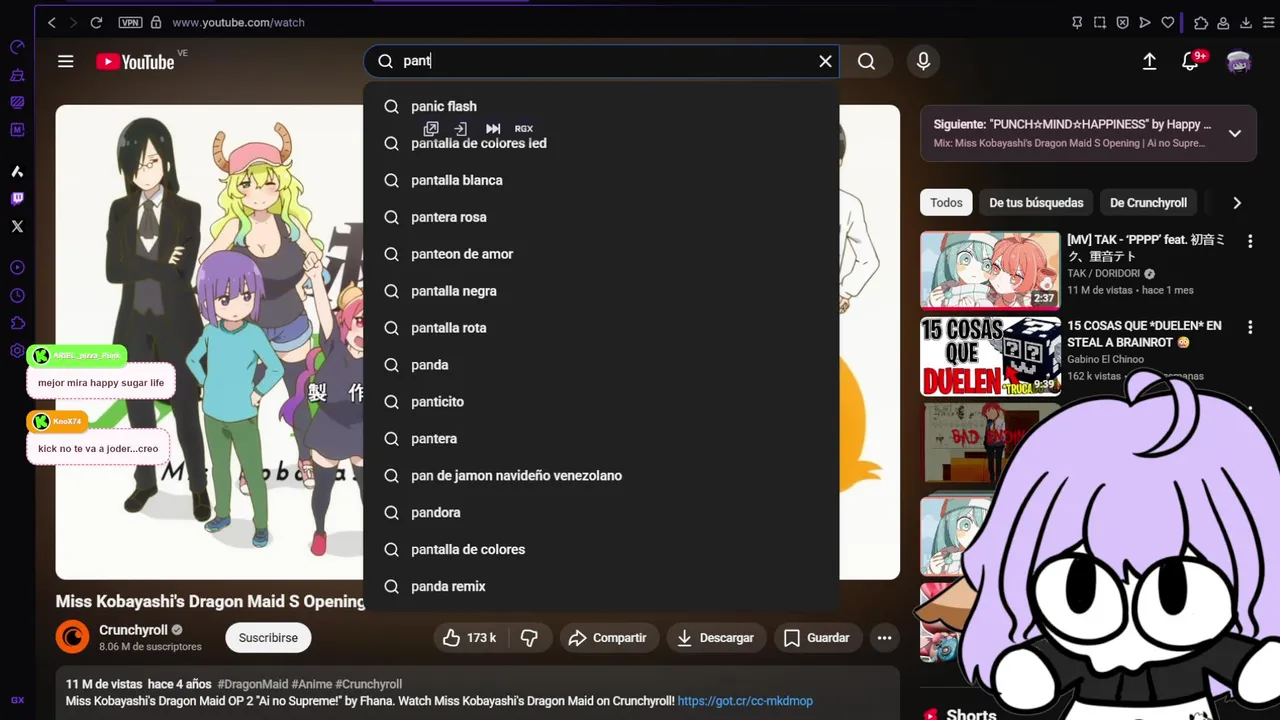Open the YouTube account avatar menu
This screenshot has height=720, width=1280.
[1239, 61]
